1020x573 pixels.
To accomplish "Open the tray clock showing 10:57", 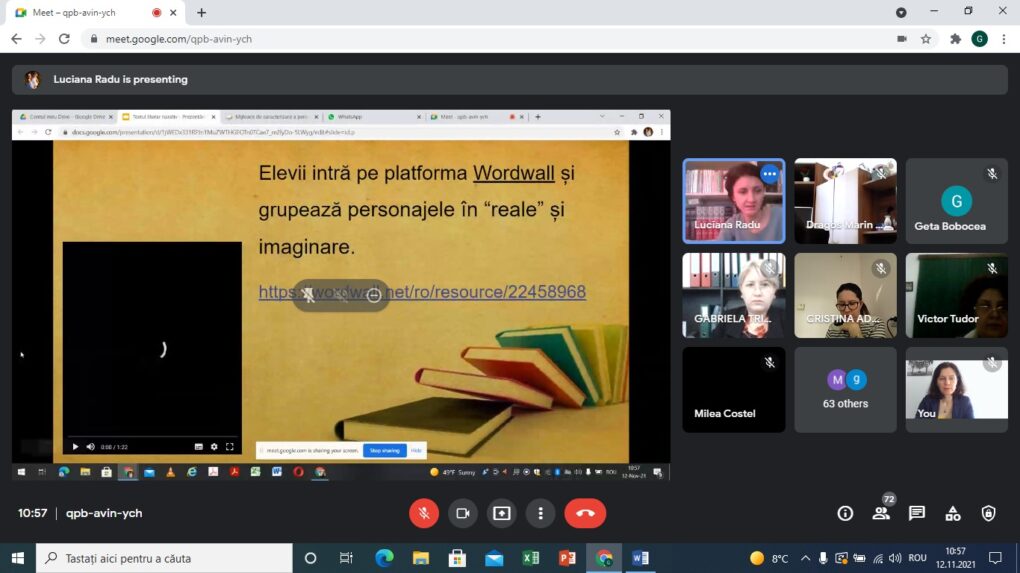I will click(956, 558).
